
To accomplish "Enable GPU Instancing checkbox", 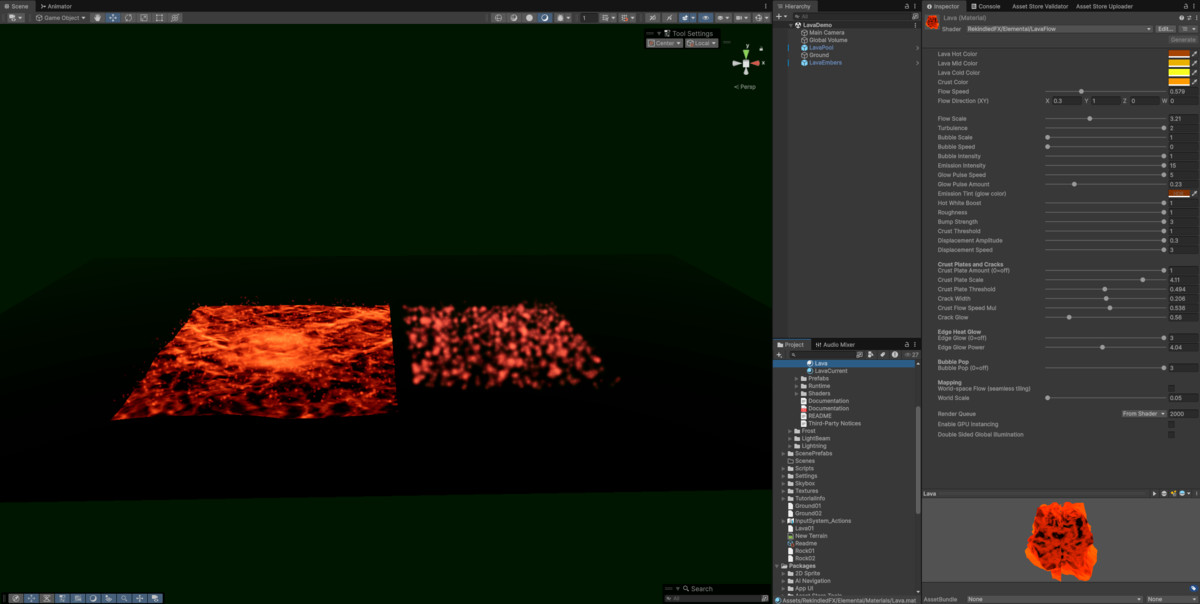I will (x=1172, y=425).
